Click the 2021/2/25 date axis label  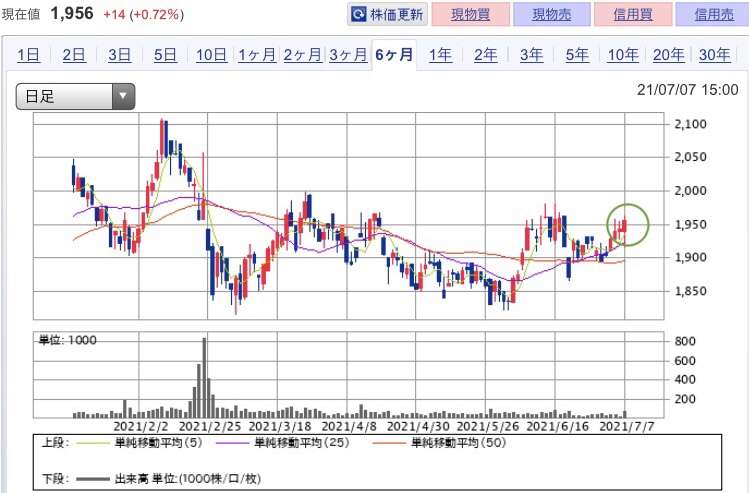(x=210, y=426)
